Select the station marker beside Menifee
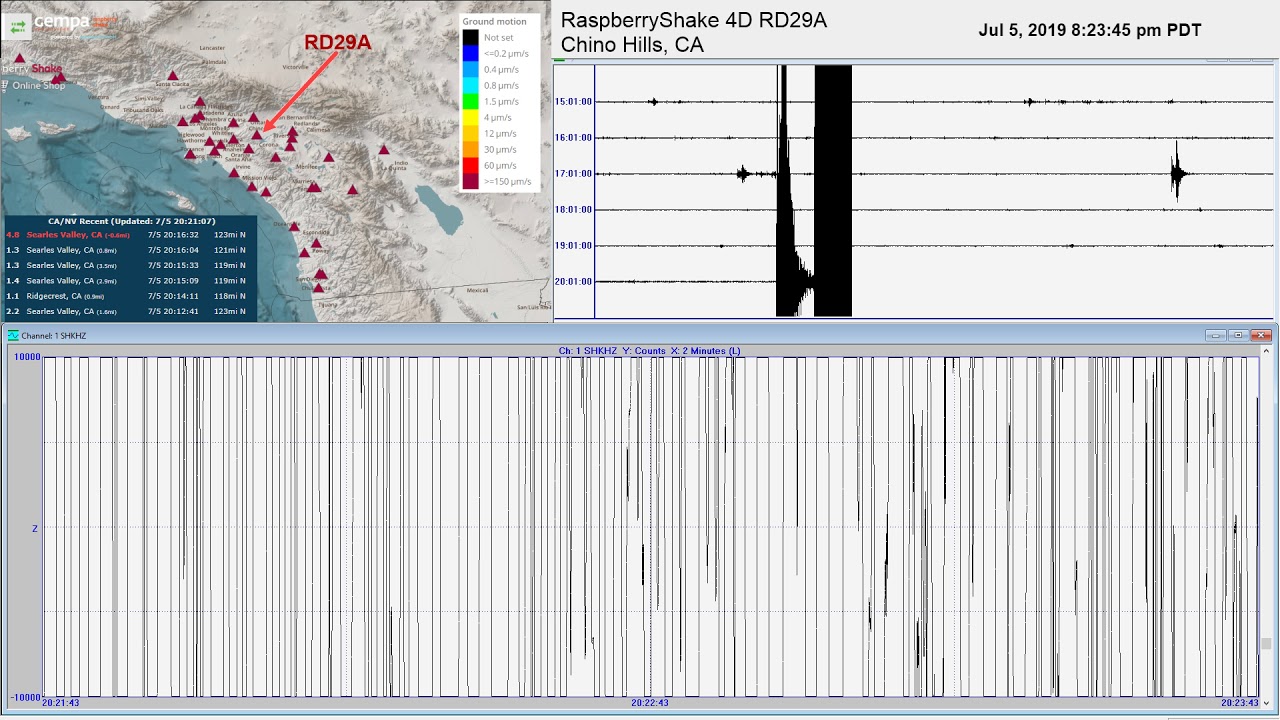1280x720 pixels. coord(329,157)
